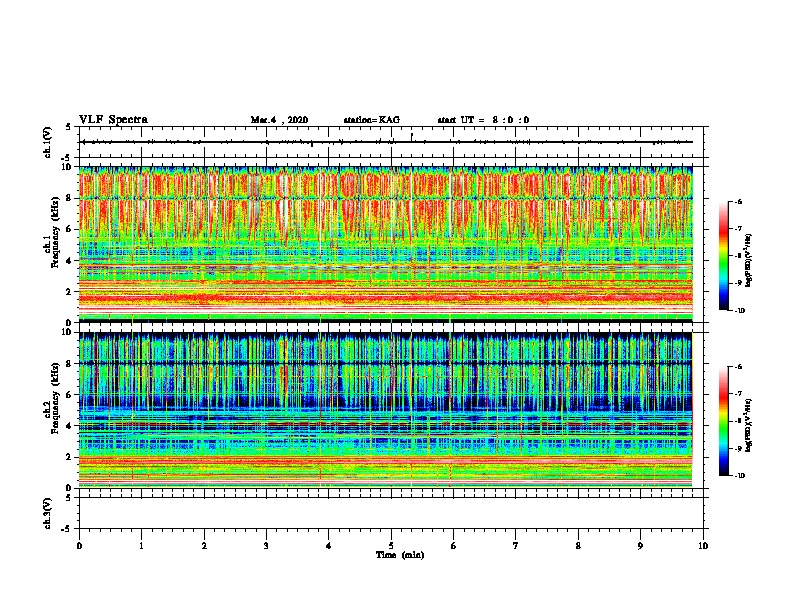Click the "-10" tick on ch.1 colorbar
Screen dimensions: 792x612
coord(739,311)
